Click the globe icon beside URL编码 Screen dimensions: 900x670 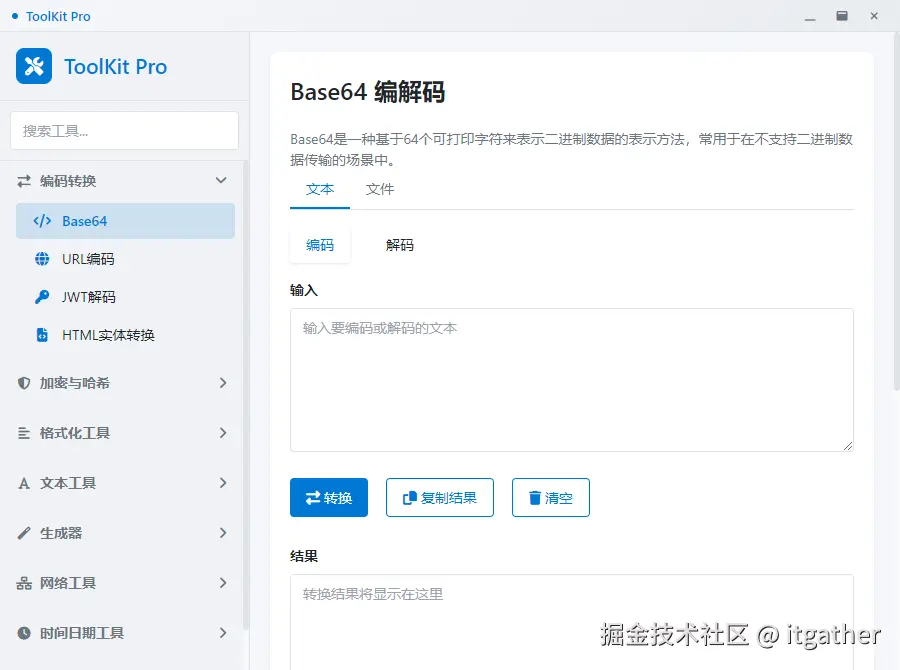click(x=42, y=259)
